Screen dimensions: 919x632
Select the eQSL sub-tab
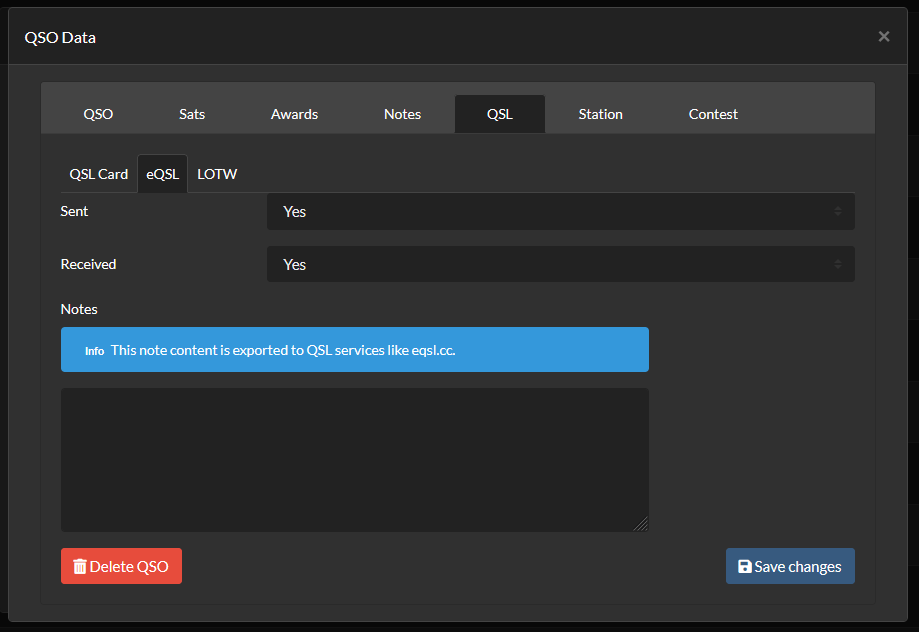pos(162,174)
